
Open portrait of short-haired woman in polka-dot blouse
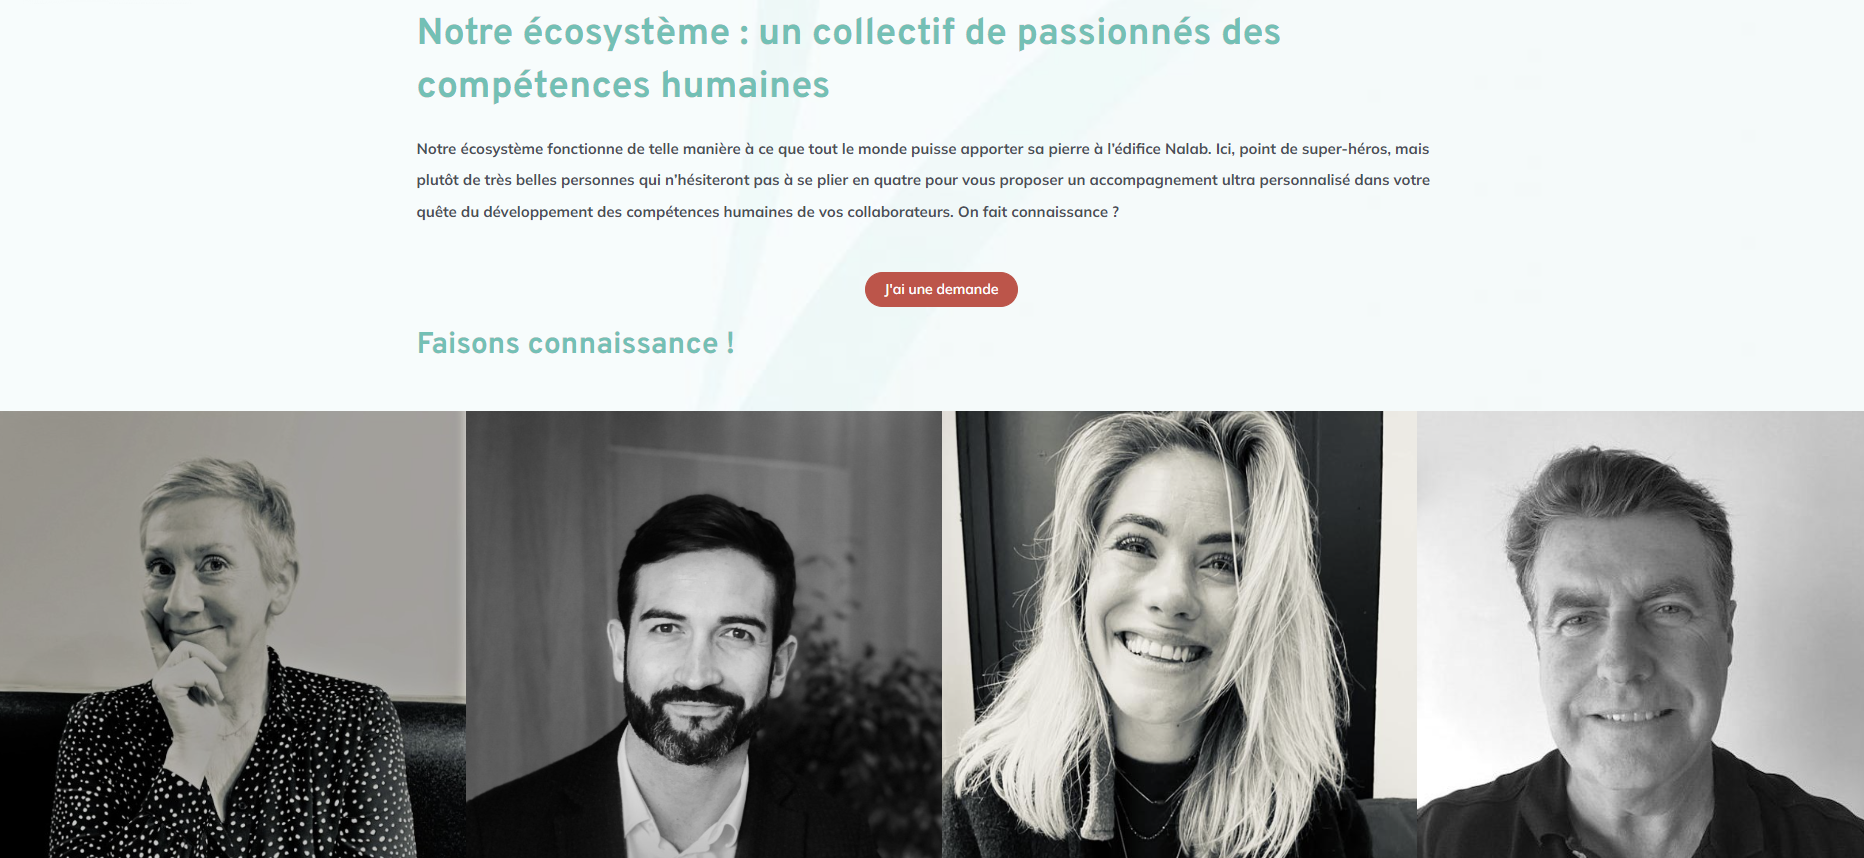pos(233,634)
